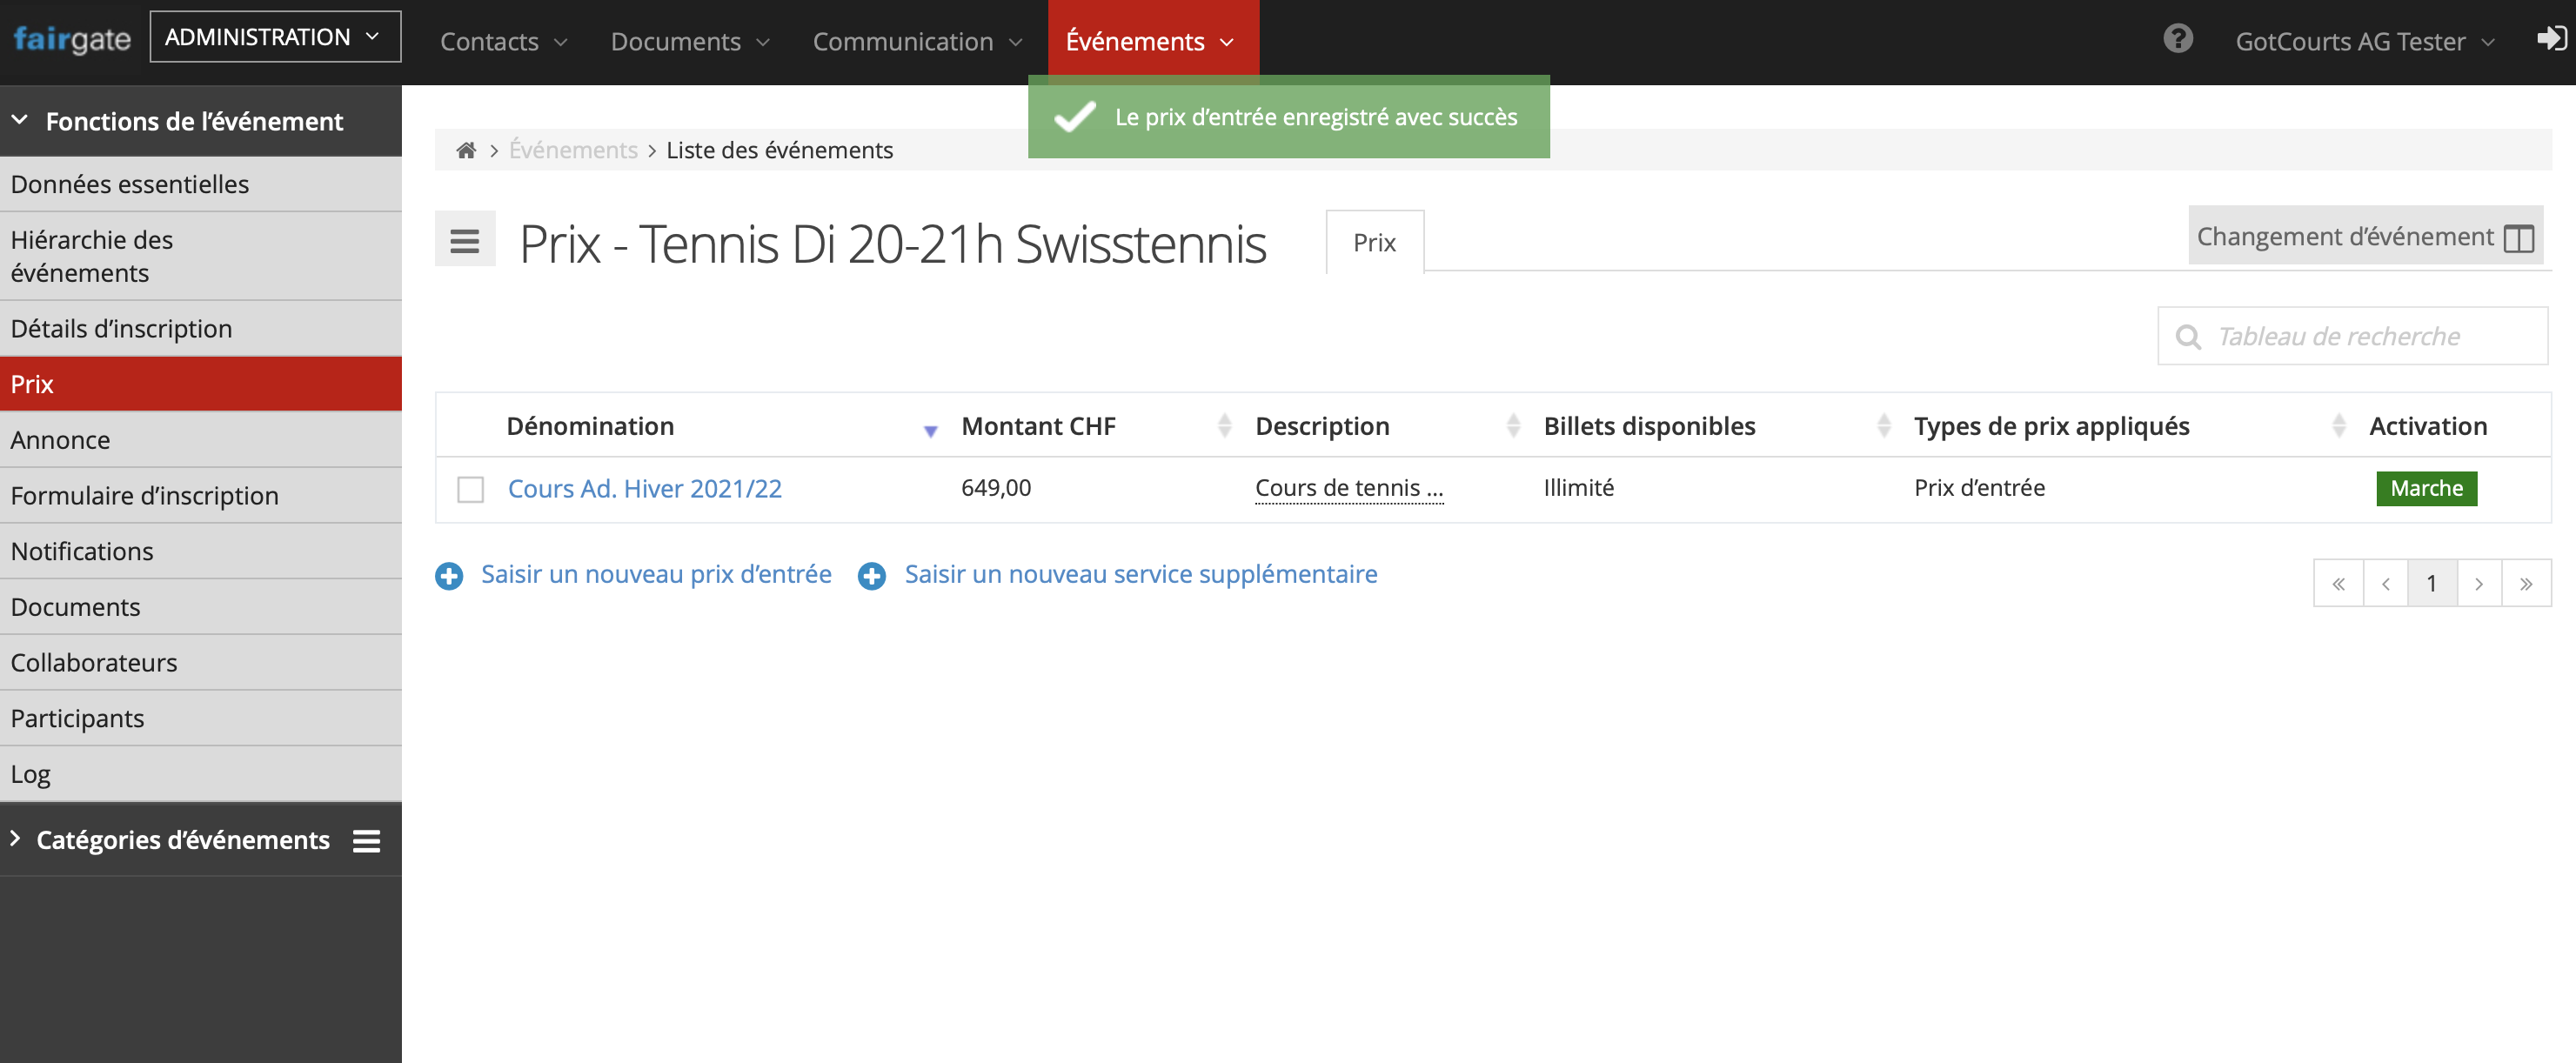Open Log in sidebar
Image resolution: width=2576 pixels, height=1063 pixels.
pos(201,774)
